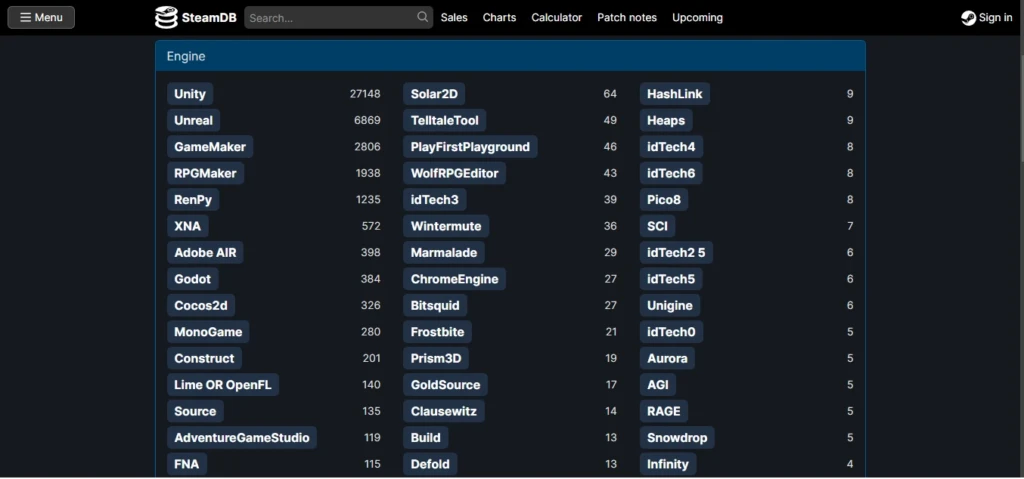Choose the Pico8 engine tag
Image resolution: width=1024 pixels, height=479 pixels.
664,199
